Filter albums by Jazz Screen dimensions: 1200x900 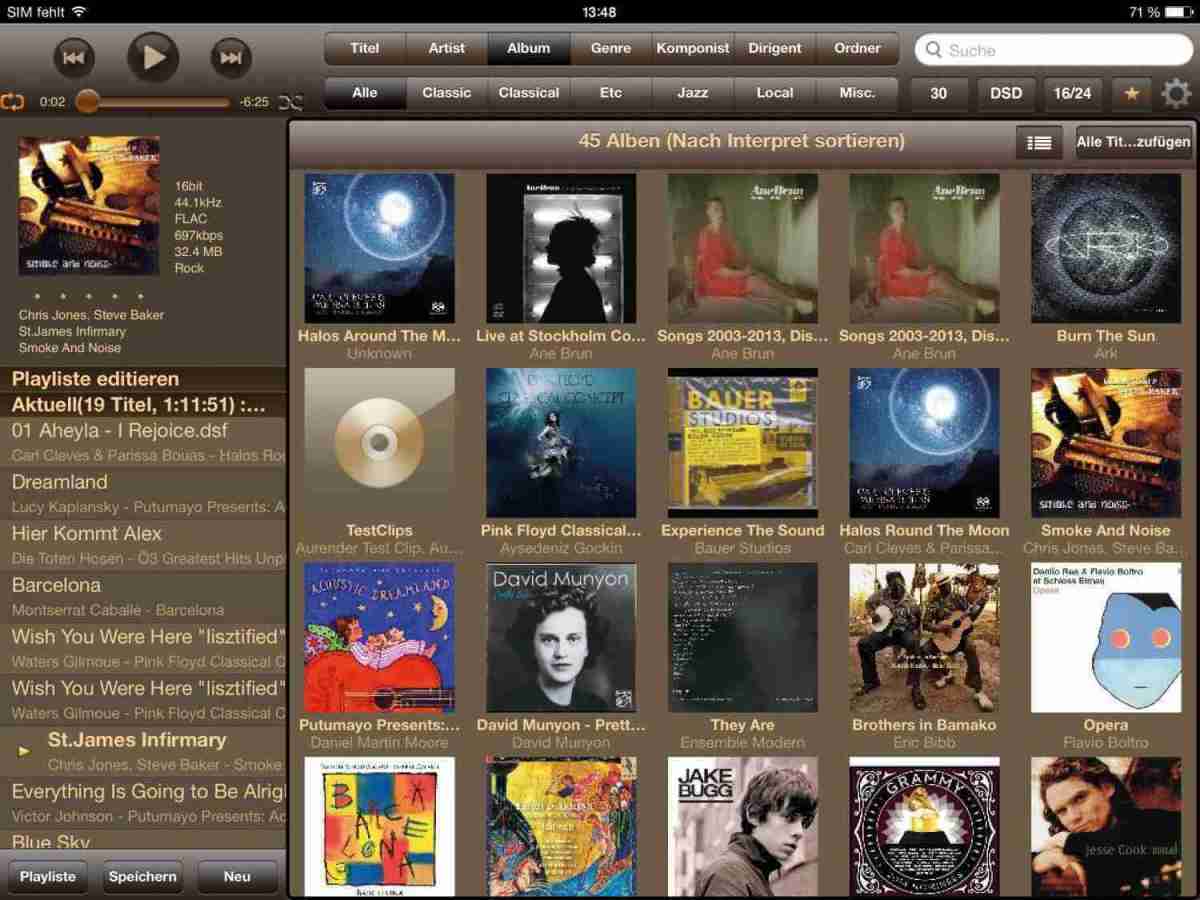tap(693, 93)
